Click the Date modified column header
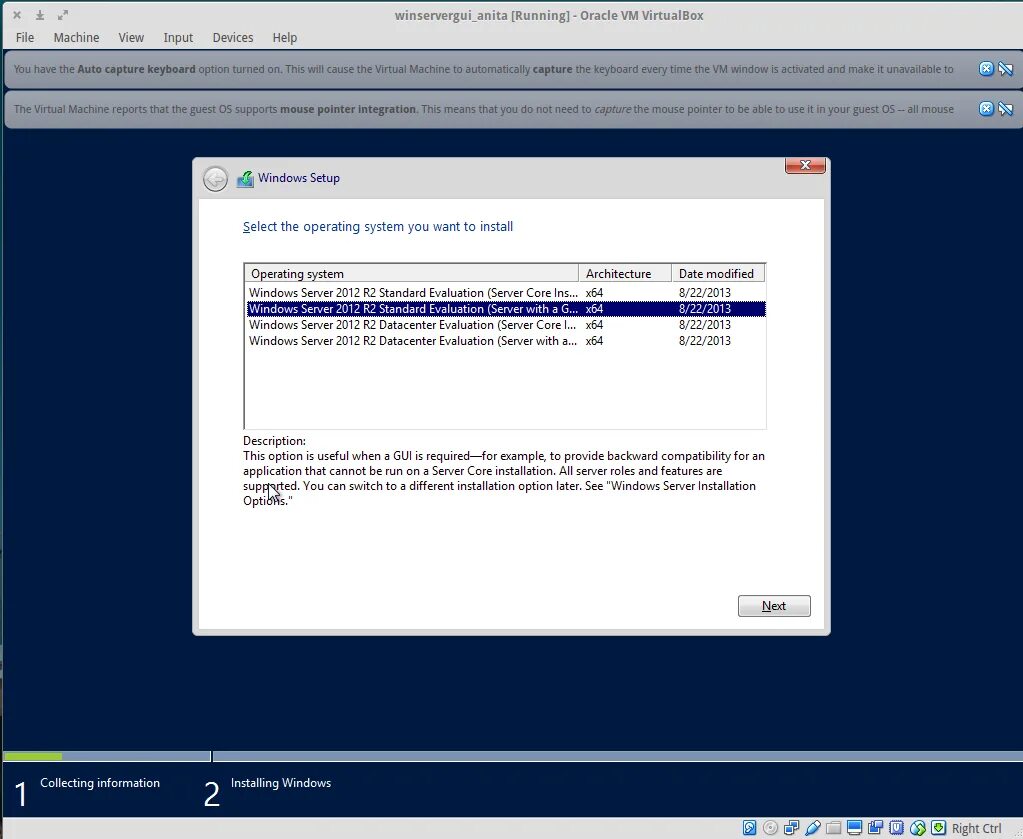 718,273
